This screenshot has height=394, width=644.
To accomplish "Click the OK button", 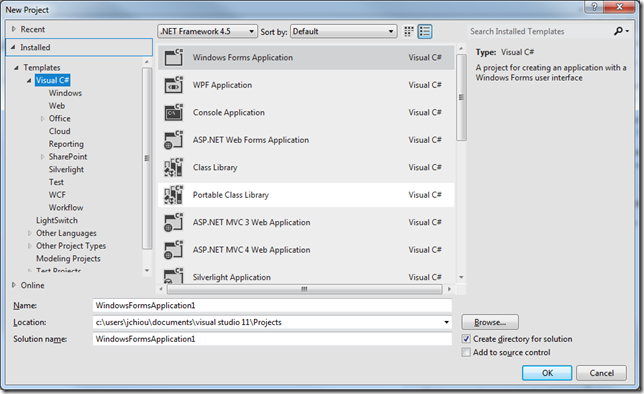I will coord(547,373).
